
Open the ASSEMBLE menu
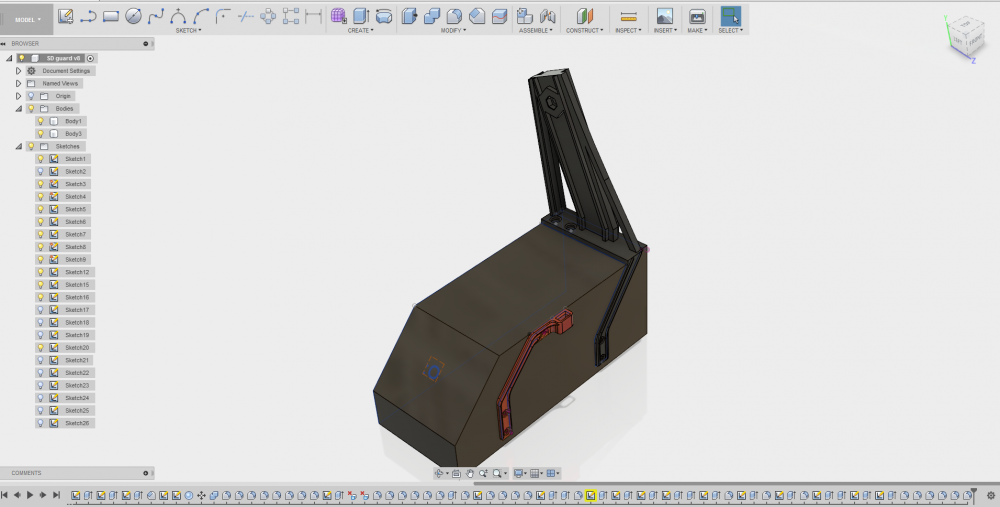pos(536,30)
